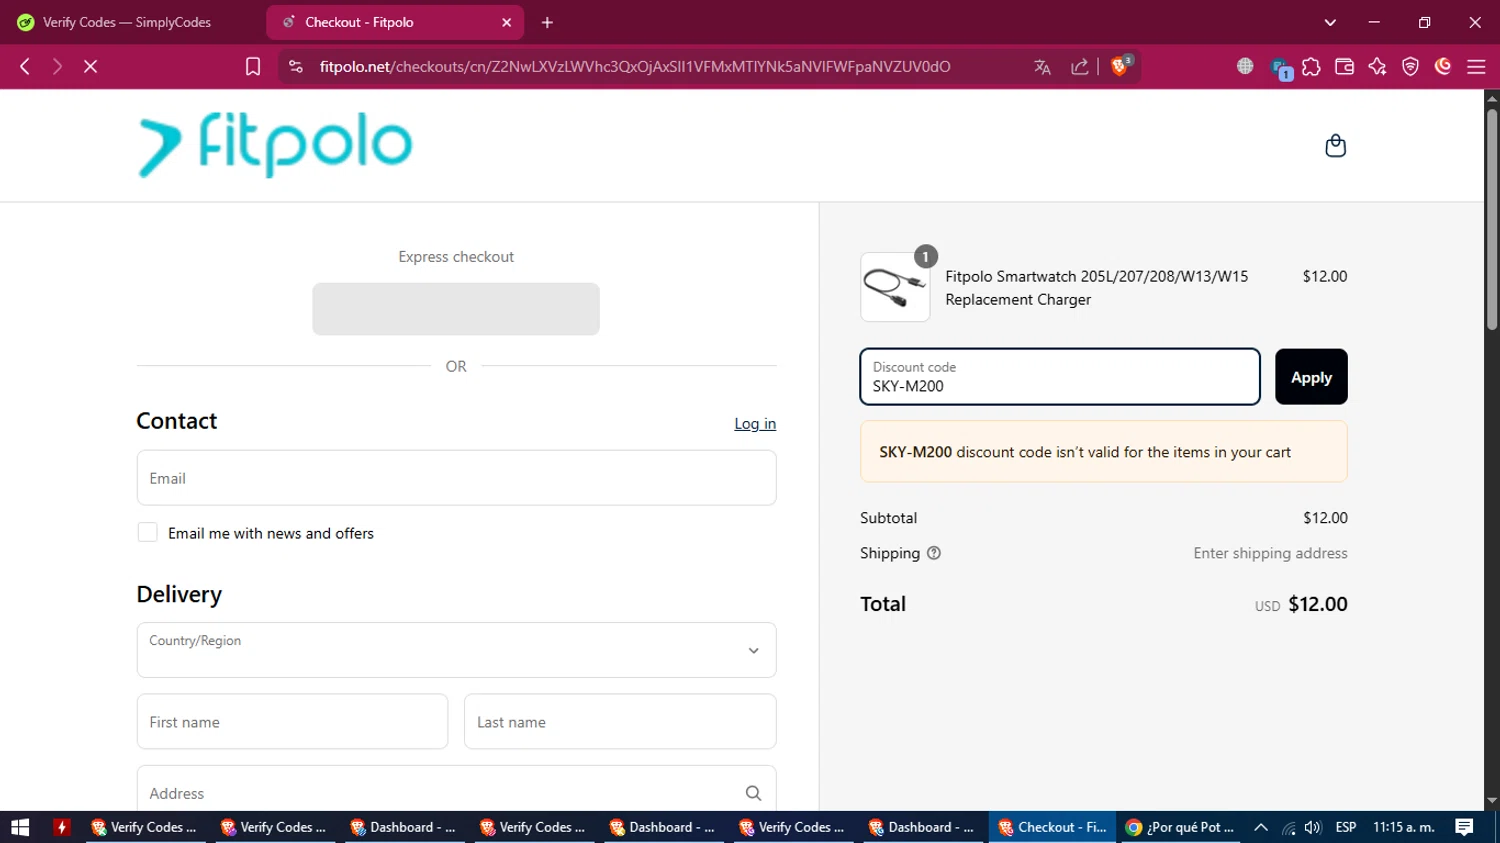Click the Last name field
This screenshot has height=843, width=1500.
(620, 722)
